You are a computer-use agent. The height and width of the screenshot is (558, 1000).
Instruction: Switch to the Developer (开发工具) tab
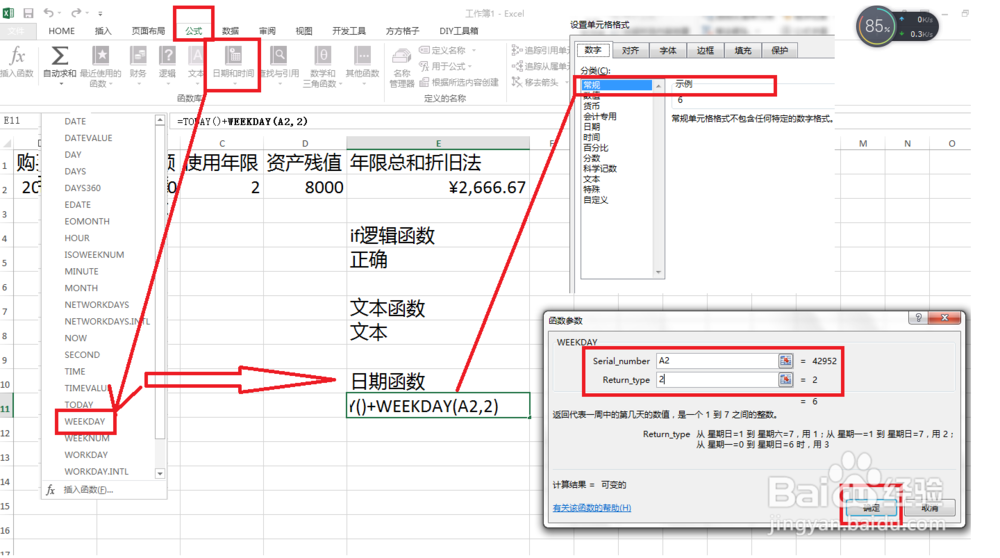349,31
